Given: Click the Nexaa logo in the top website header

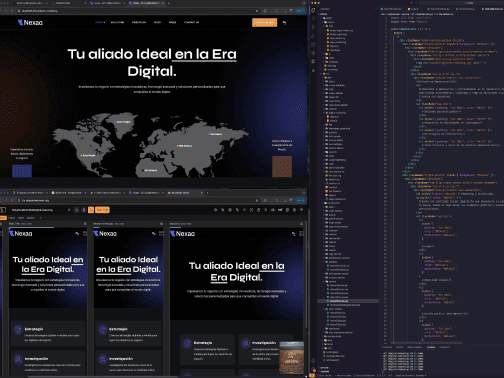Looking at the screenshot, I should (30, 23).
